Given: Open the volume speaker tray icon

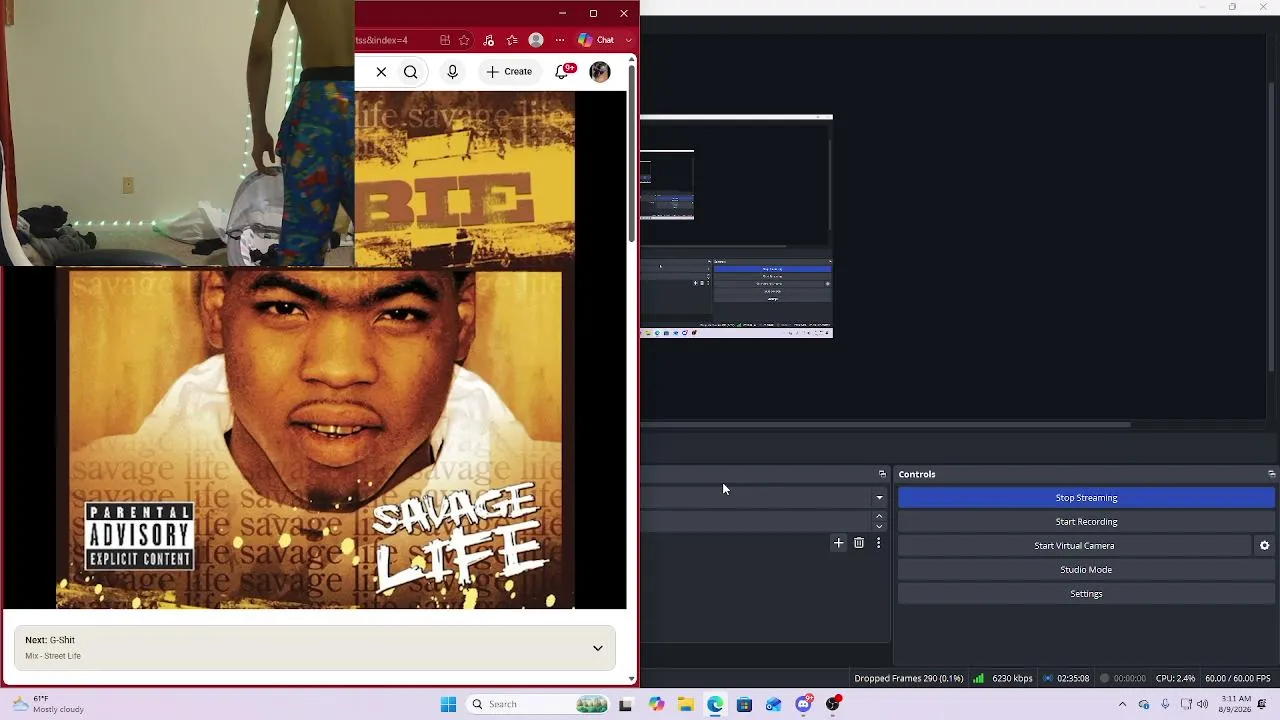Looking at the screenshot, I should point(1203,704).
